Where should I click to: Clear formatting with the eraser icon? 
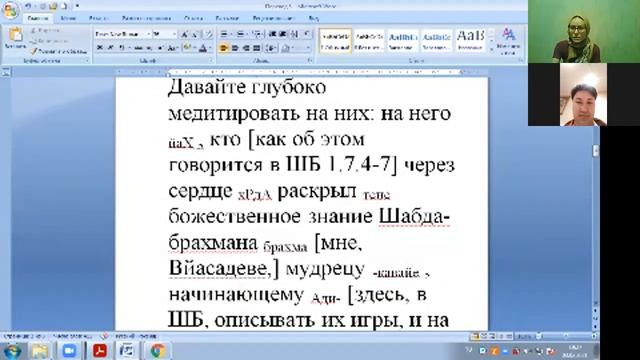point(208,34)
